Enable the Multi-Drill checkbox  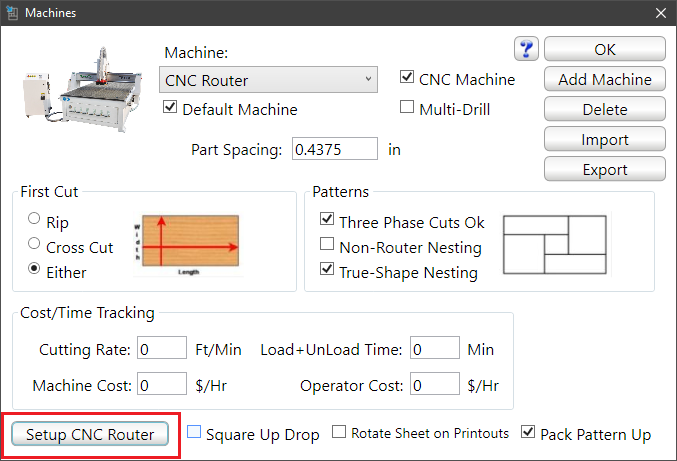407,107
